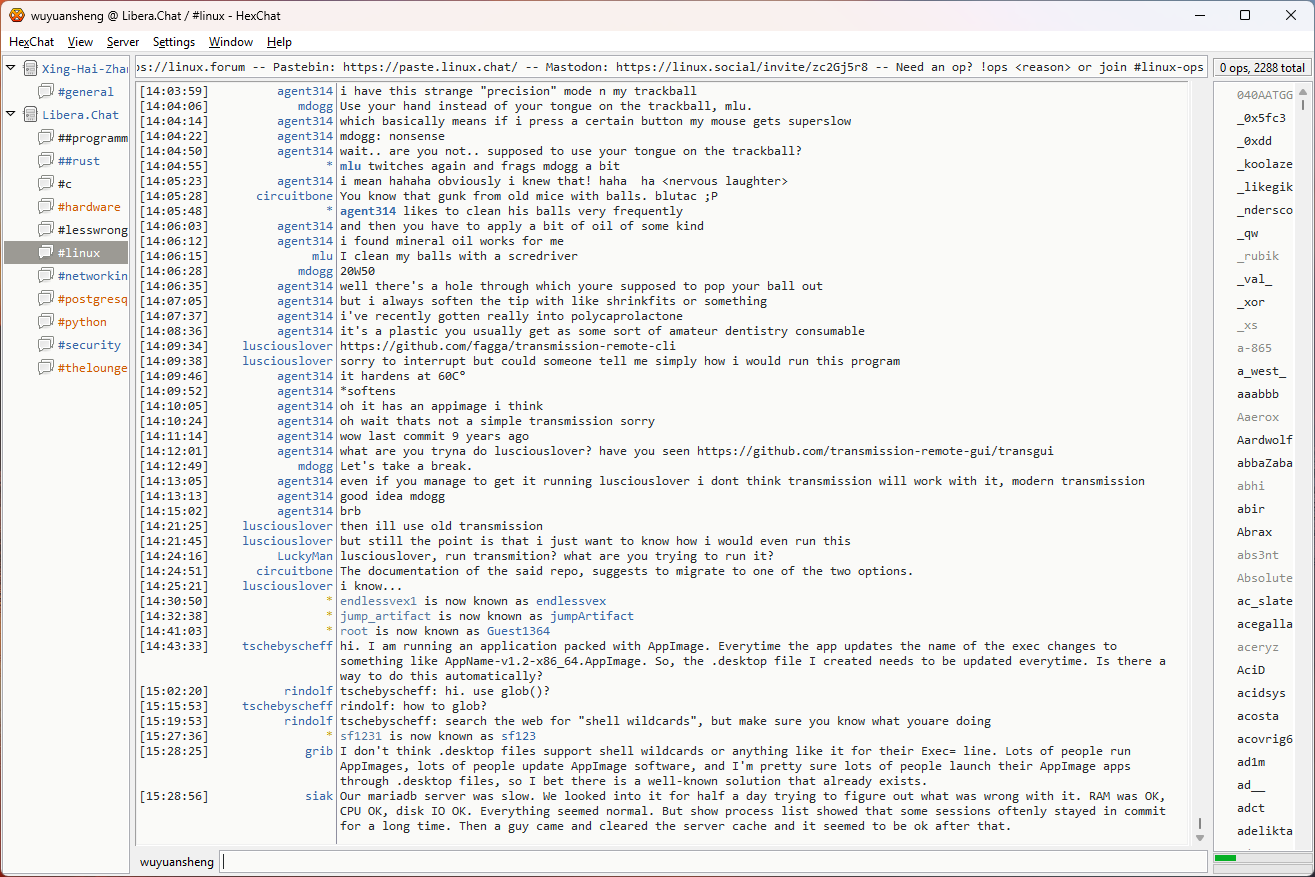Image resolution: width=1315 pixels, height=877 pixels.
Task: Click the channel icon beside #python
Action: (x=46, y=322)
